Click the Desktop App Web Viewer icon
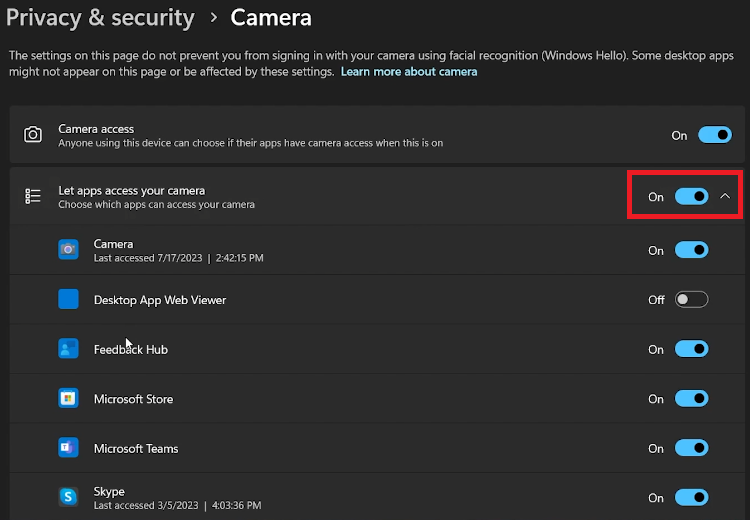The height and width of the screenshot is (520, 750). 68,299
